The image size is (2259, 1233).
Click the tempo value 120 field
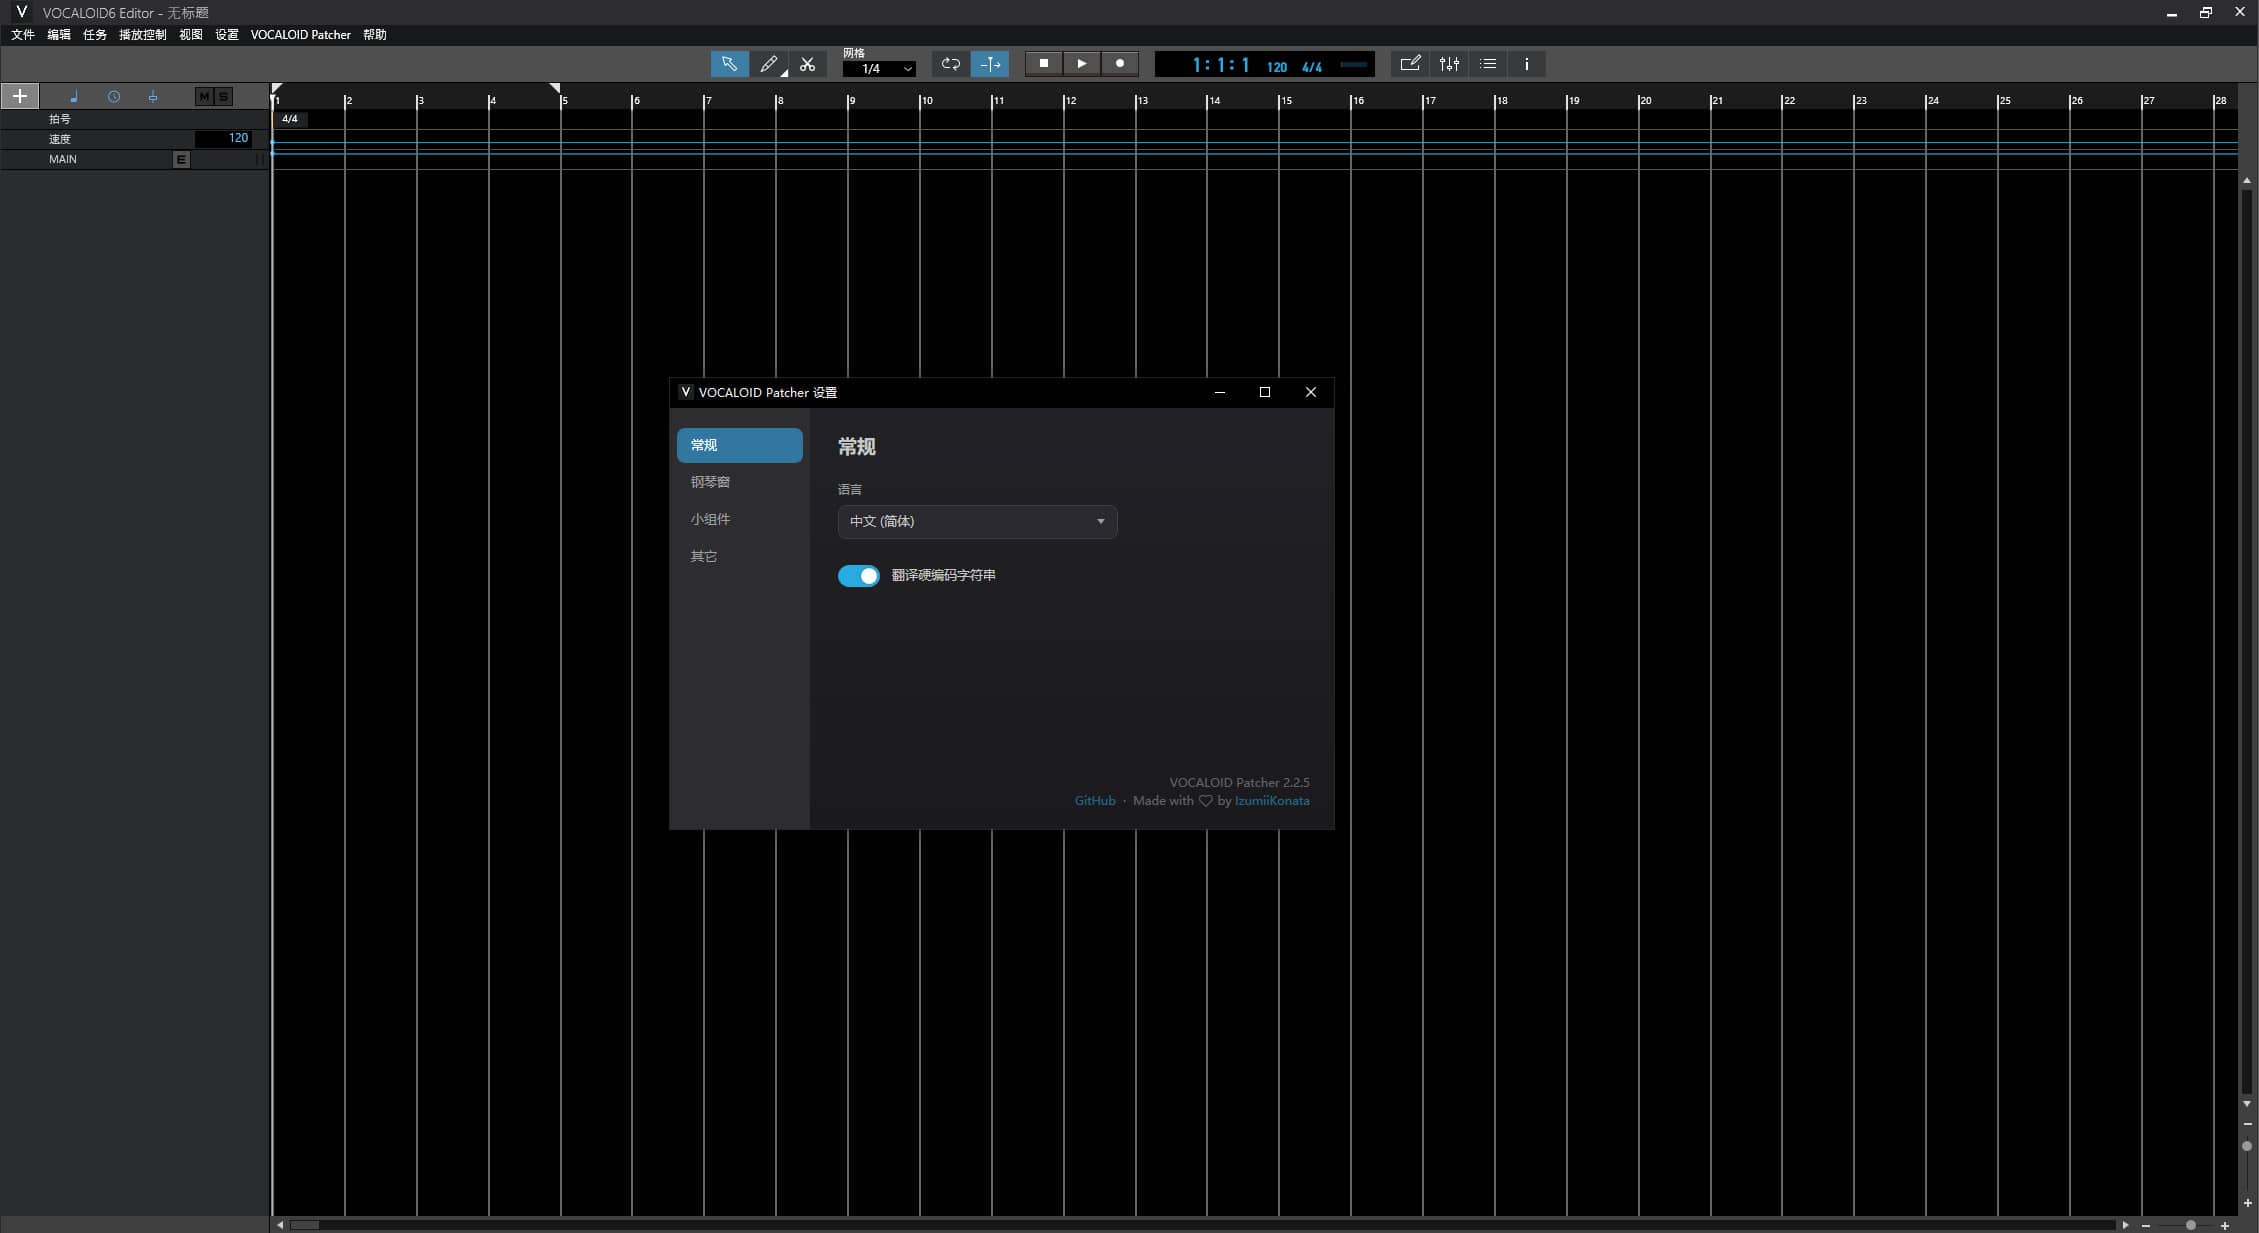click(x=223, y=138)
